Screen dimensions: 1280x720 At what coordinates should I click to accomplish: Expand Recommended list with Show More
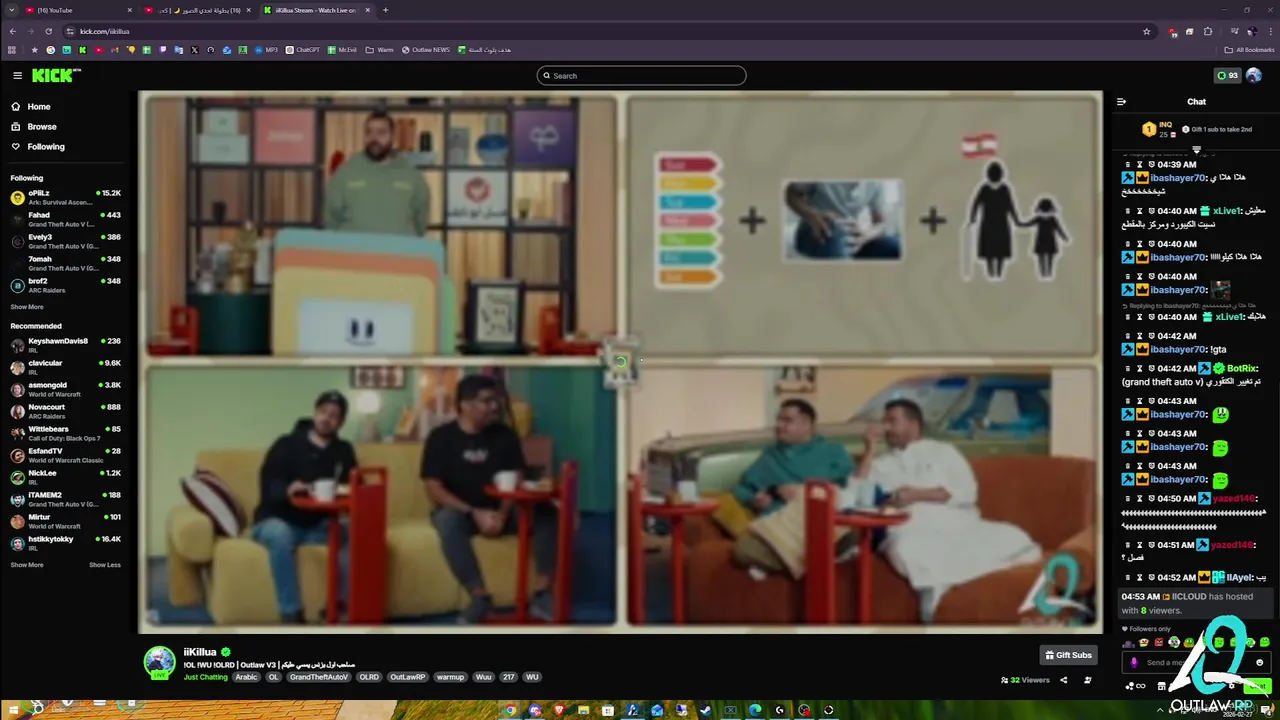point(27,565)
